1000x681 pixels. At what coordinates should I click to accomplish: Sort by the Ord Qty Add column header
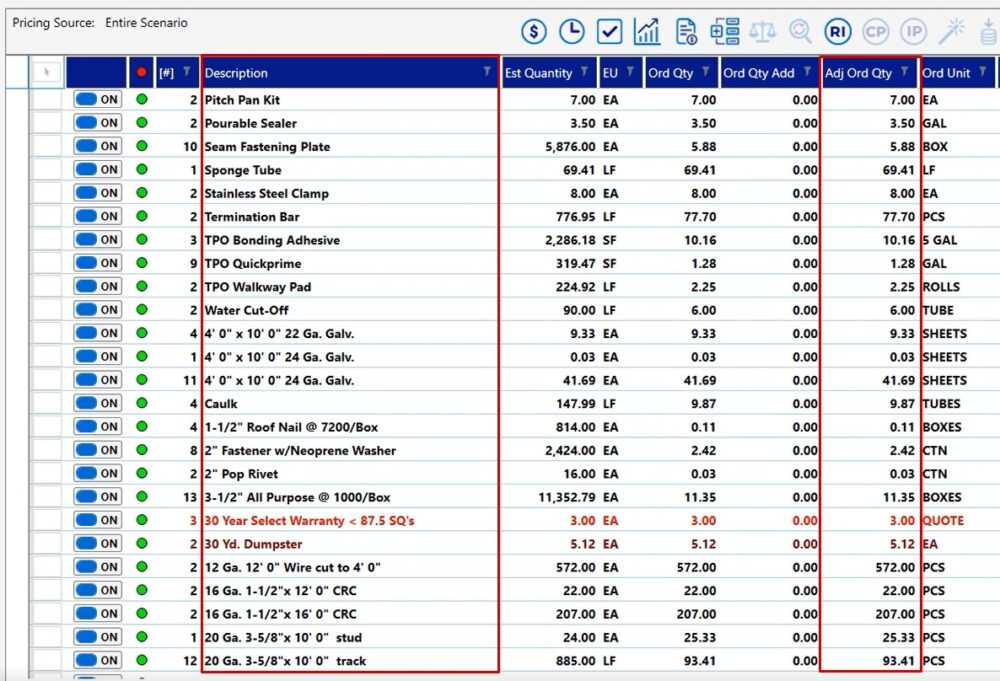[x=758, y=73]
